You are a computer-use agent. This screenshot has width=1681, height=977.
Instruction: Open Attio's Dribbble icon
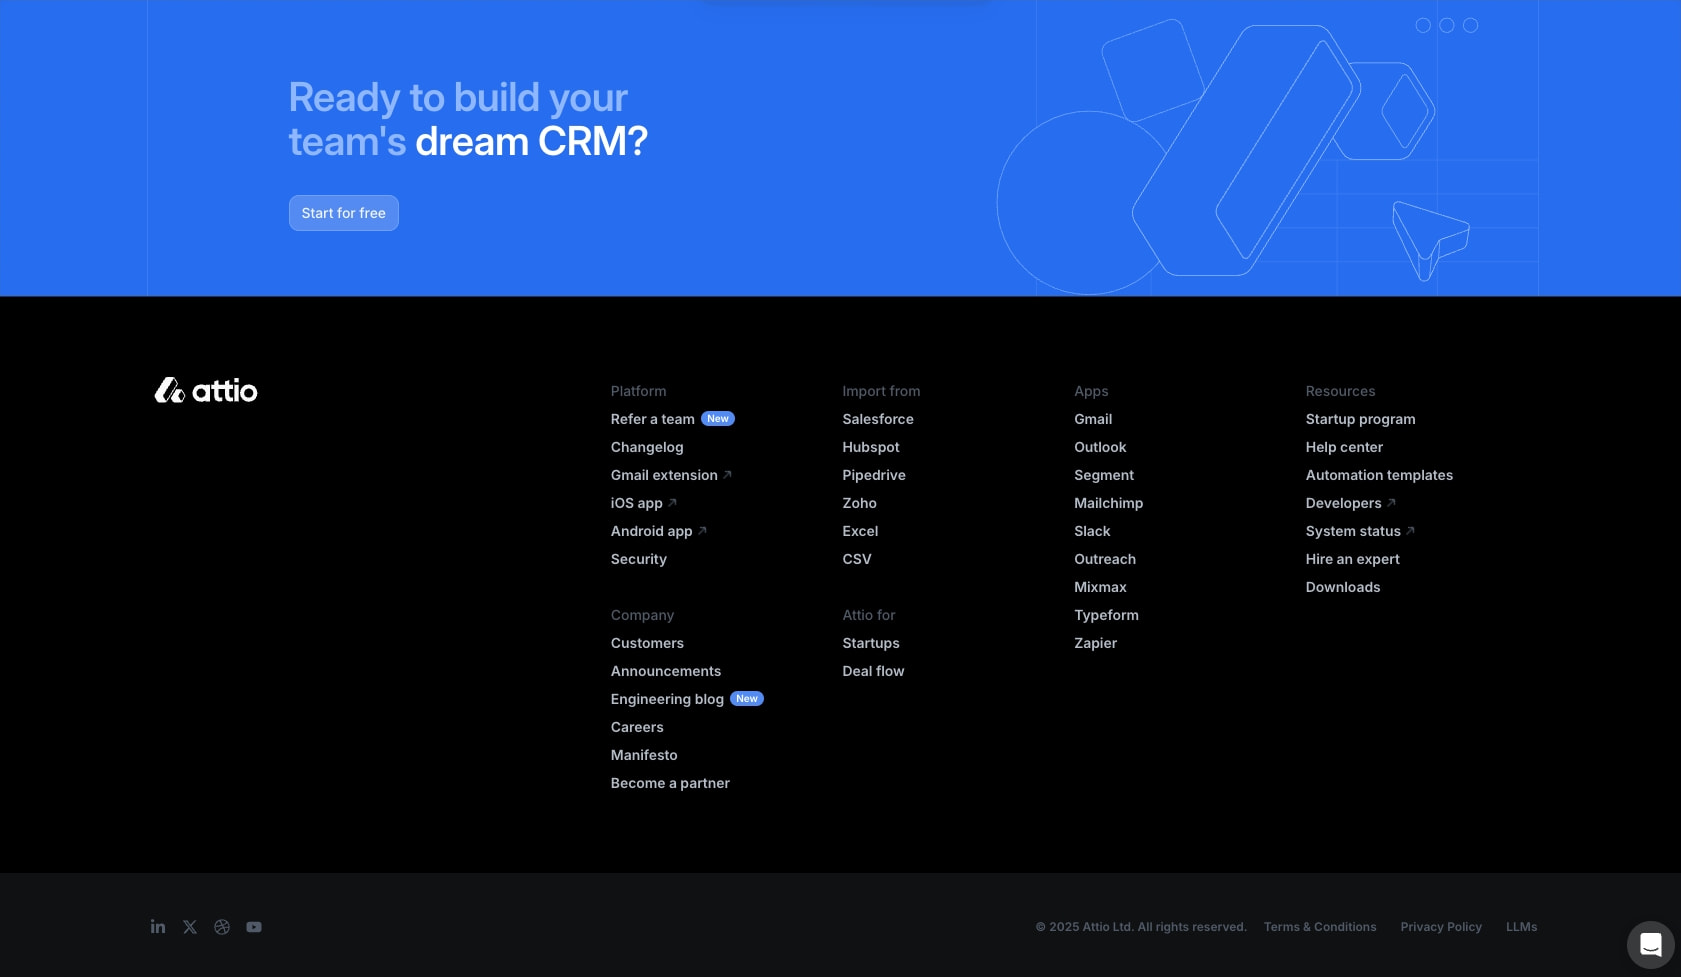(x=222, y=927)
